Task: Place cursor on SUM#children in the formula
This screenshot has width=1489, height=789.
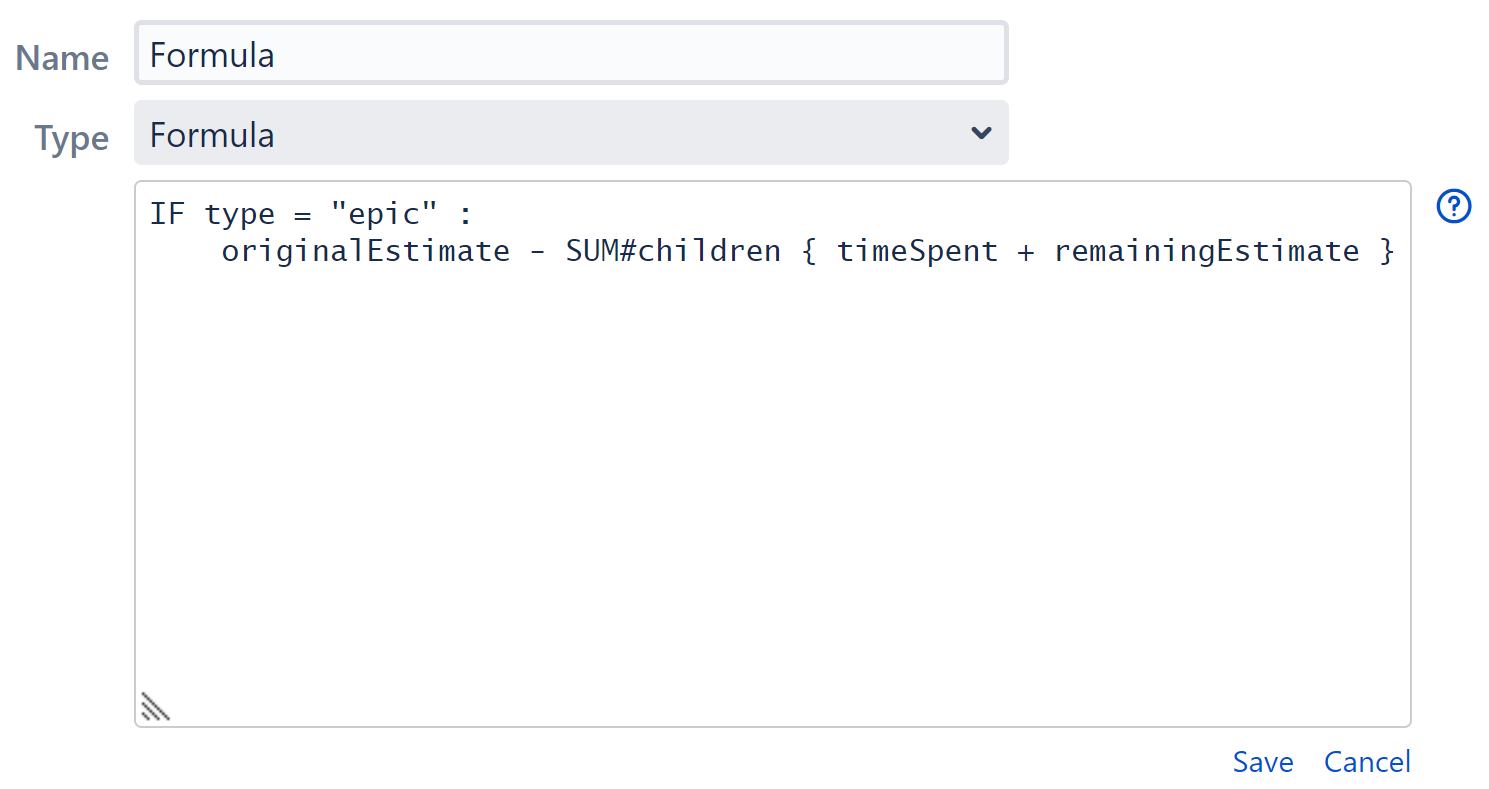Action: point(673,251)
